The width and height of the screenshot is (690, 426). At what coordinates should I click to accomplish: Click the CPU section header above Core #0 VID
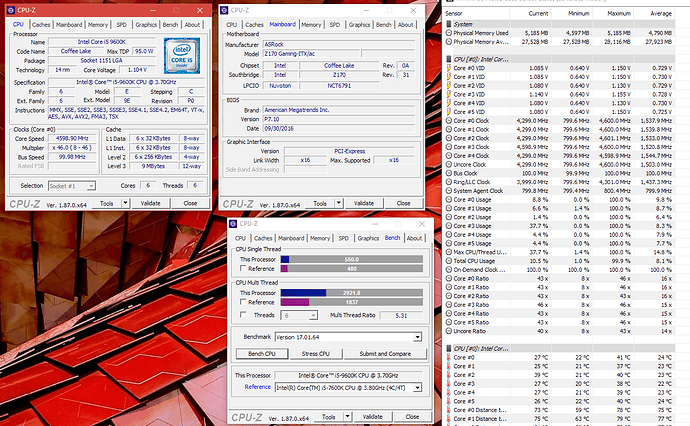coord(560,59)
